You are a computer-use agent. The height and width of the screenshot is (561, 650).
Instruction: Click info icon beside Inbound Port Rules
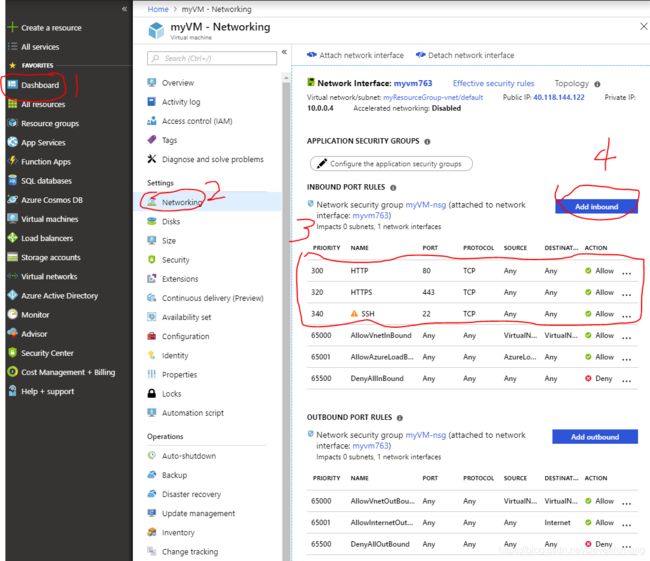[x=393, y=187]
